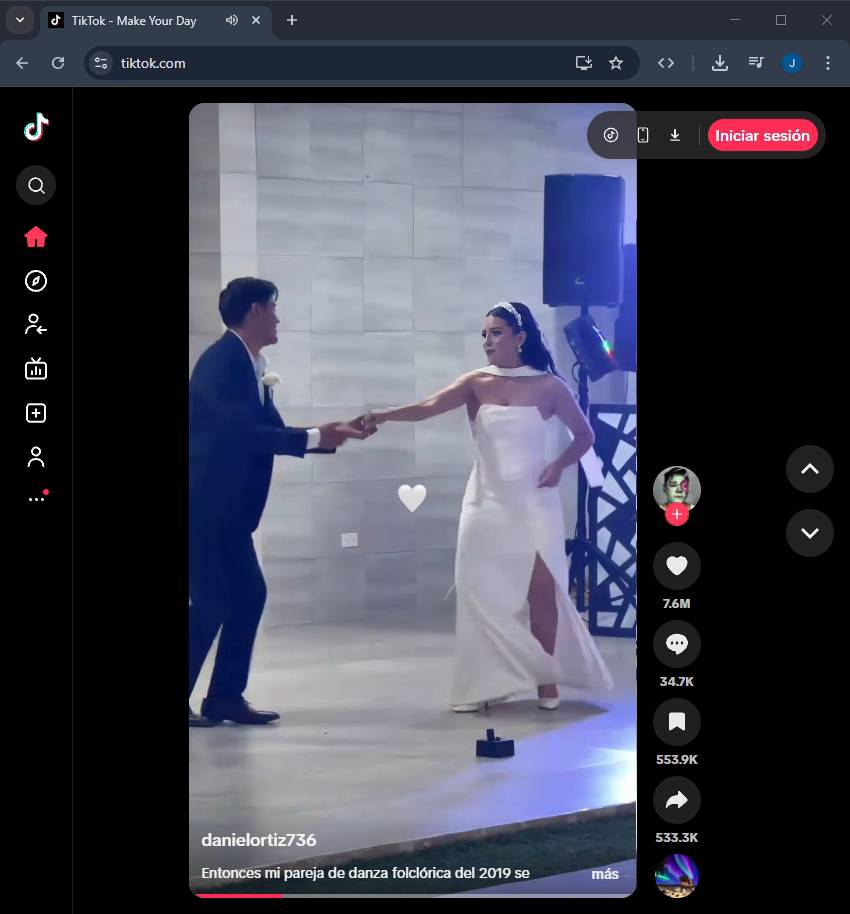Click the Upload plus icon in sidebar
The height and width of the screenshot is (914, 850).
click(36, 413)
